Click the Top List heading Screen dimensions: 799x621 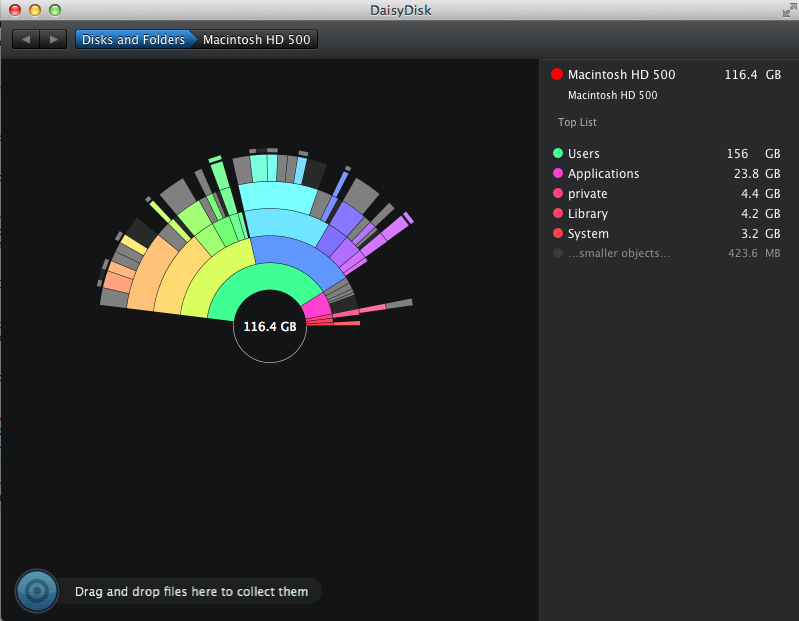(x=577, y=122)
